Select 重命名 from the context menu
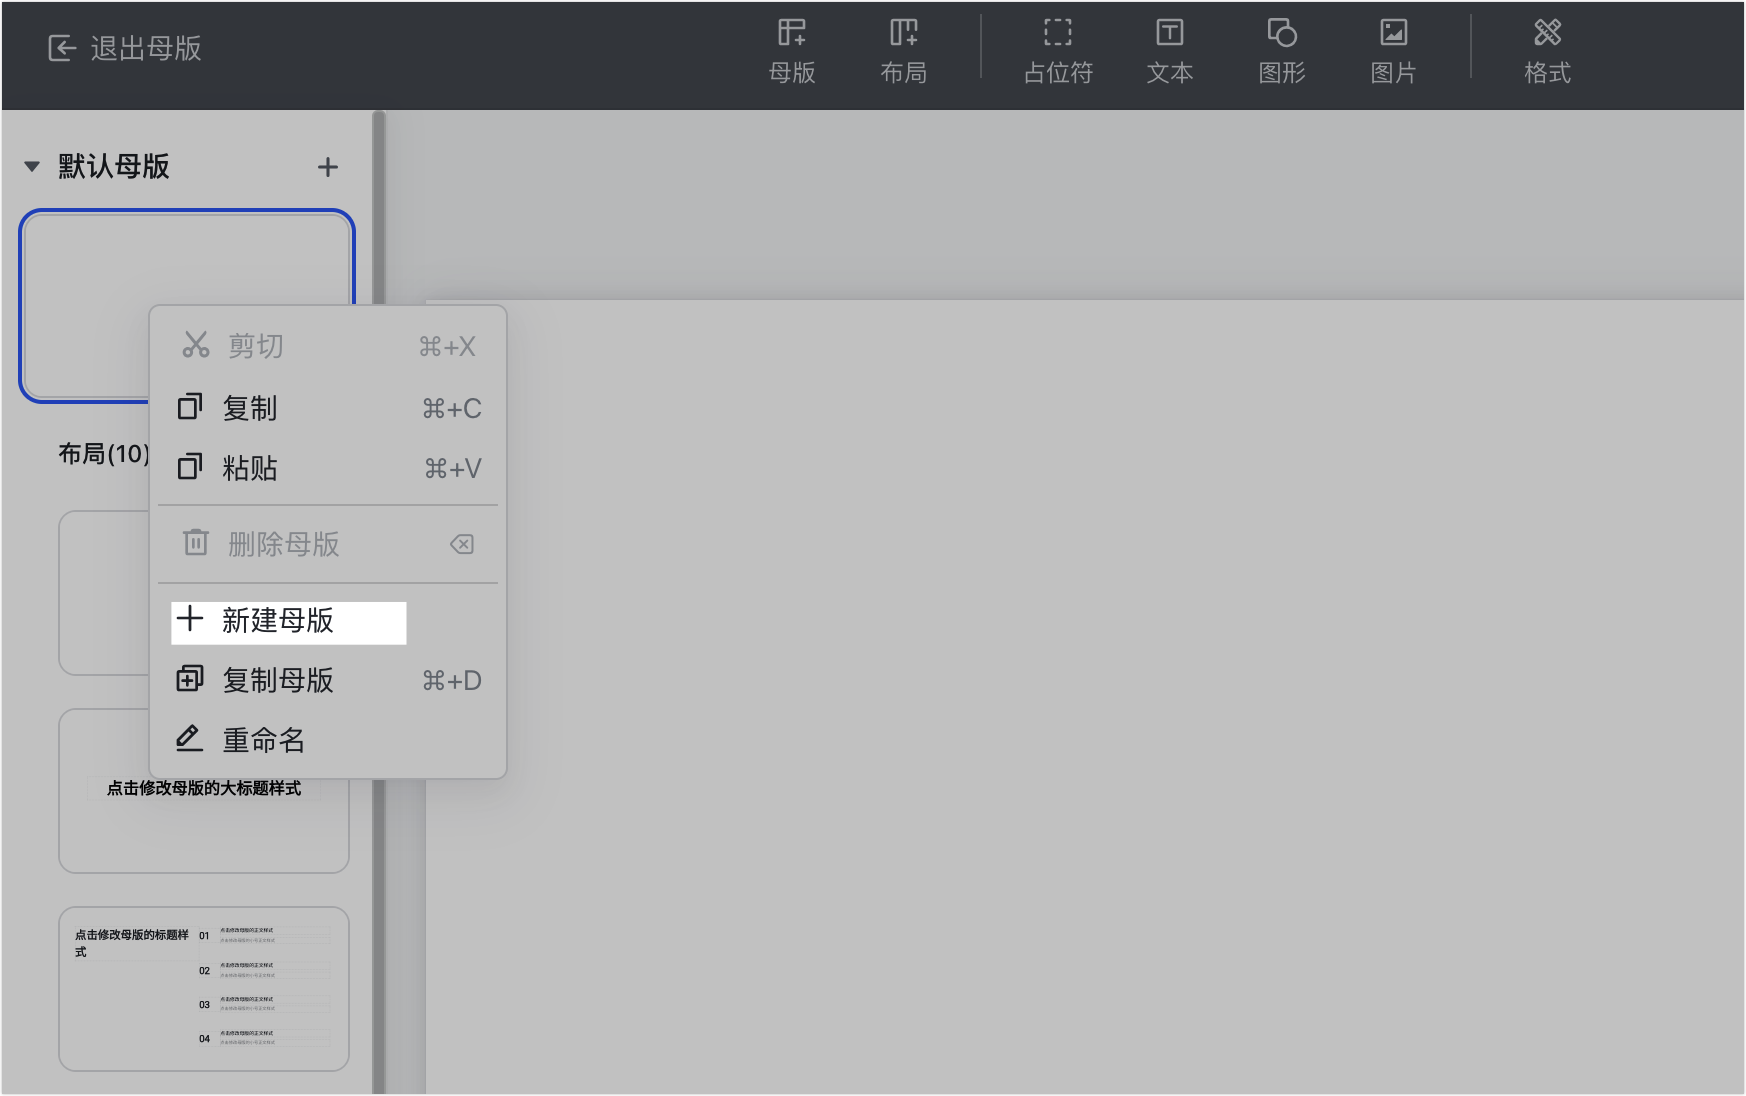Screen dimensions: 1746x1096 tap(328, 740)
